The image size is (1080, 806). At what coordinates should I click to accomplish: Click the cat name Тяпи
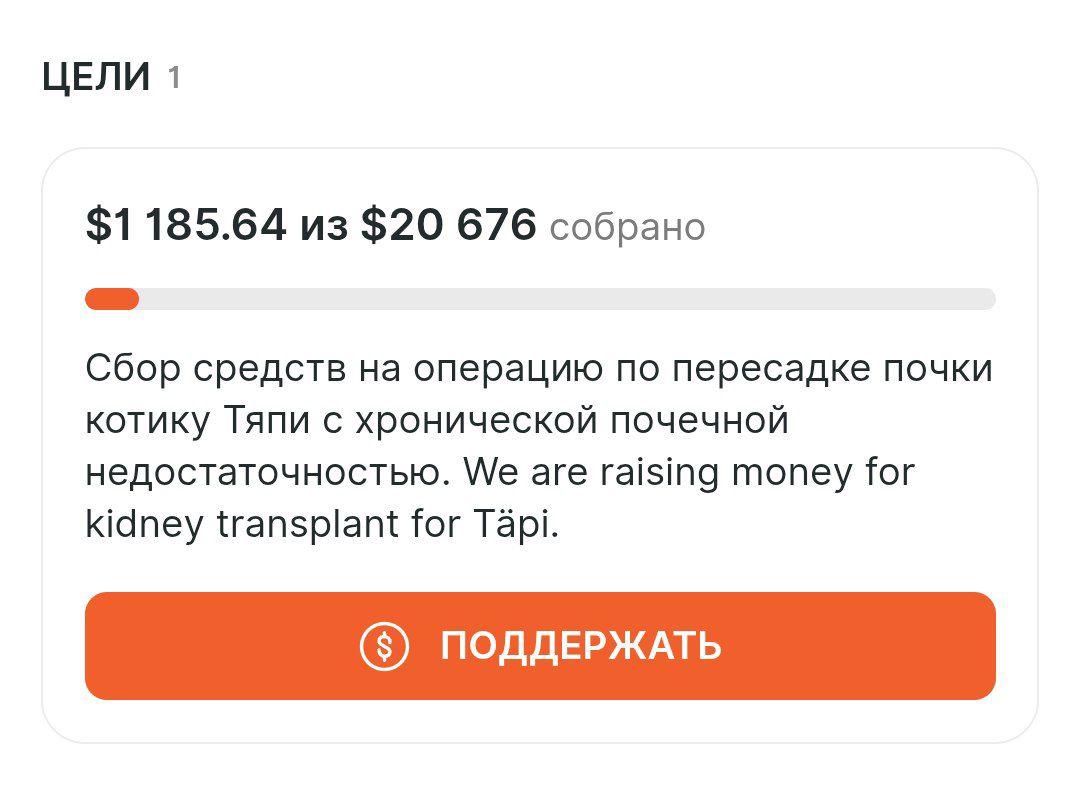coord(255,421)
